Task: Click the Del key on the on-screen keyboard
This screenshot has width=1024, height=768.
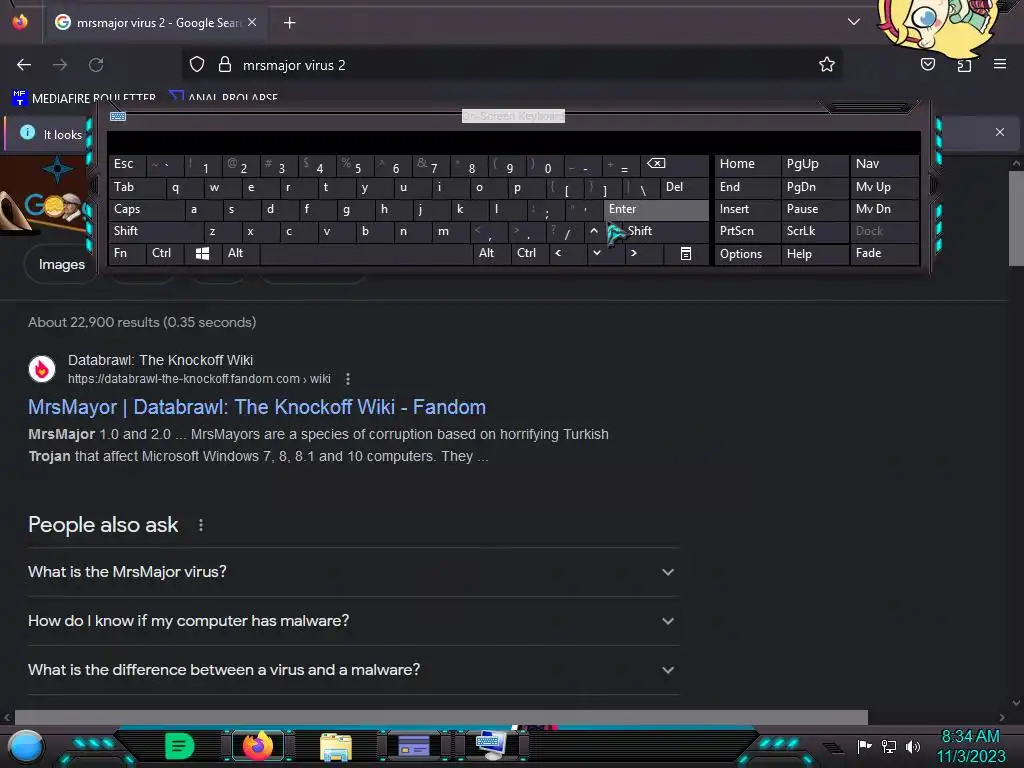Action: tap(684, 187)
